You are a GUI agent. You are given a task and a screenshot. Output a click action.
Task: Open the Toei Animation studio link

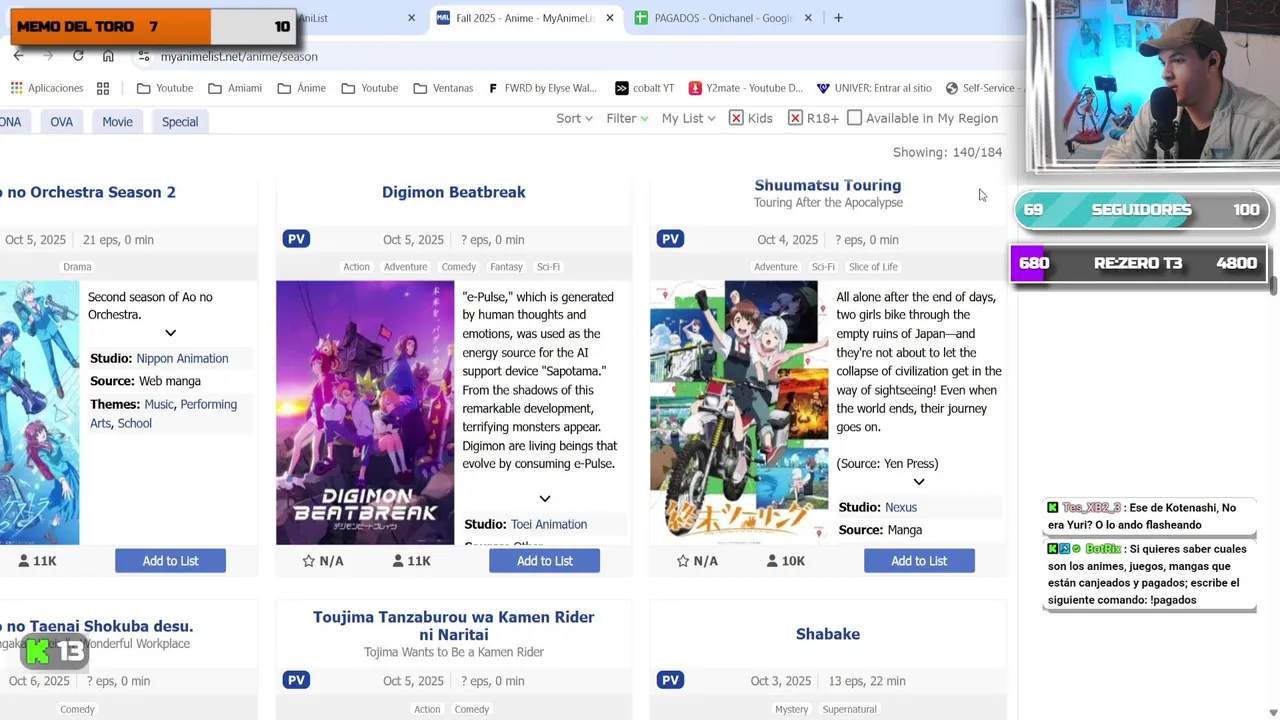click(549, 524)
